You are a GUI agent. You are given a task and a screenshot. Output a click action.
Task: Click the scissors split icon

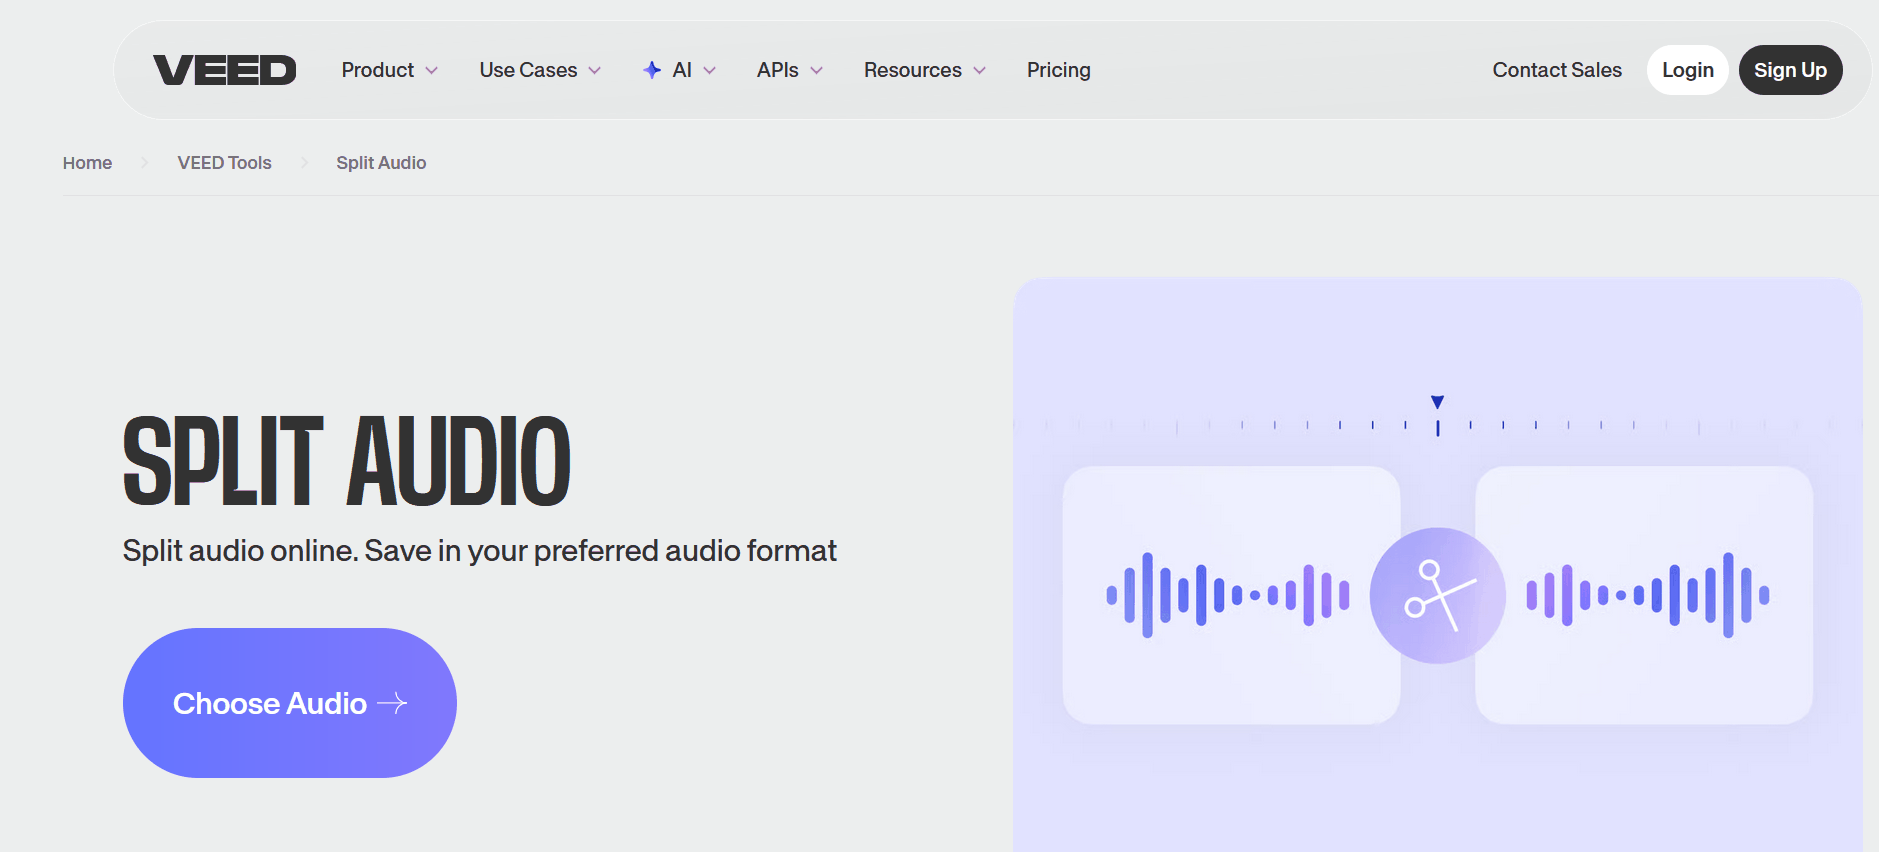tap(1437, 595)
